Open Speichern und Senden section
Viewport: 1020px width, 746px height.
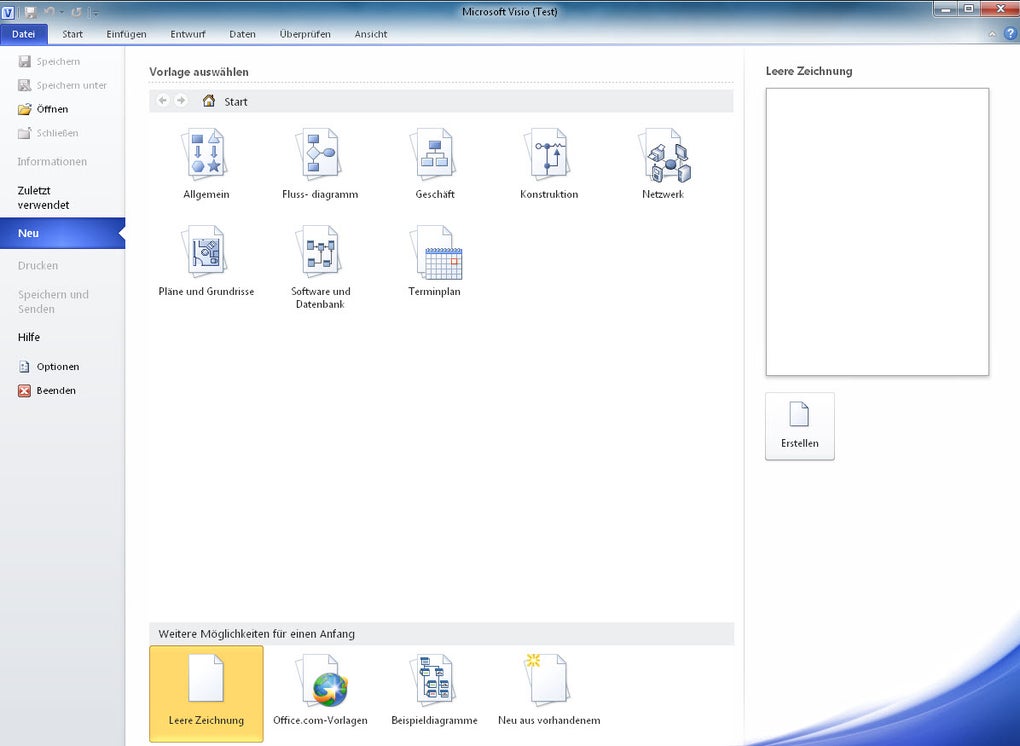53,302
